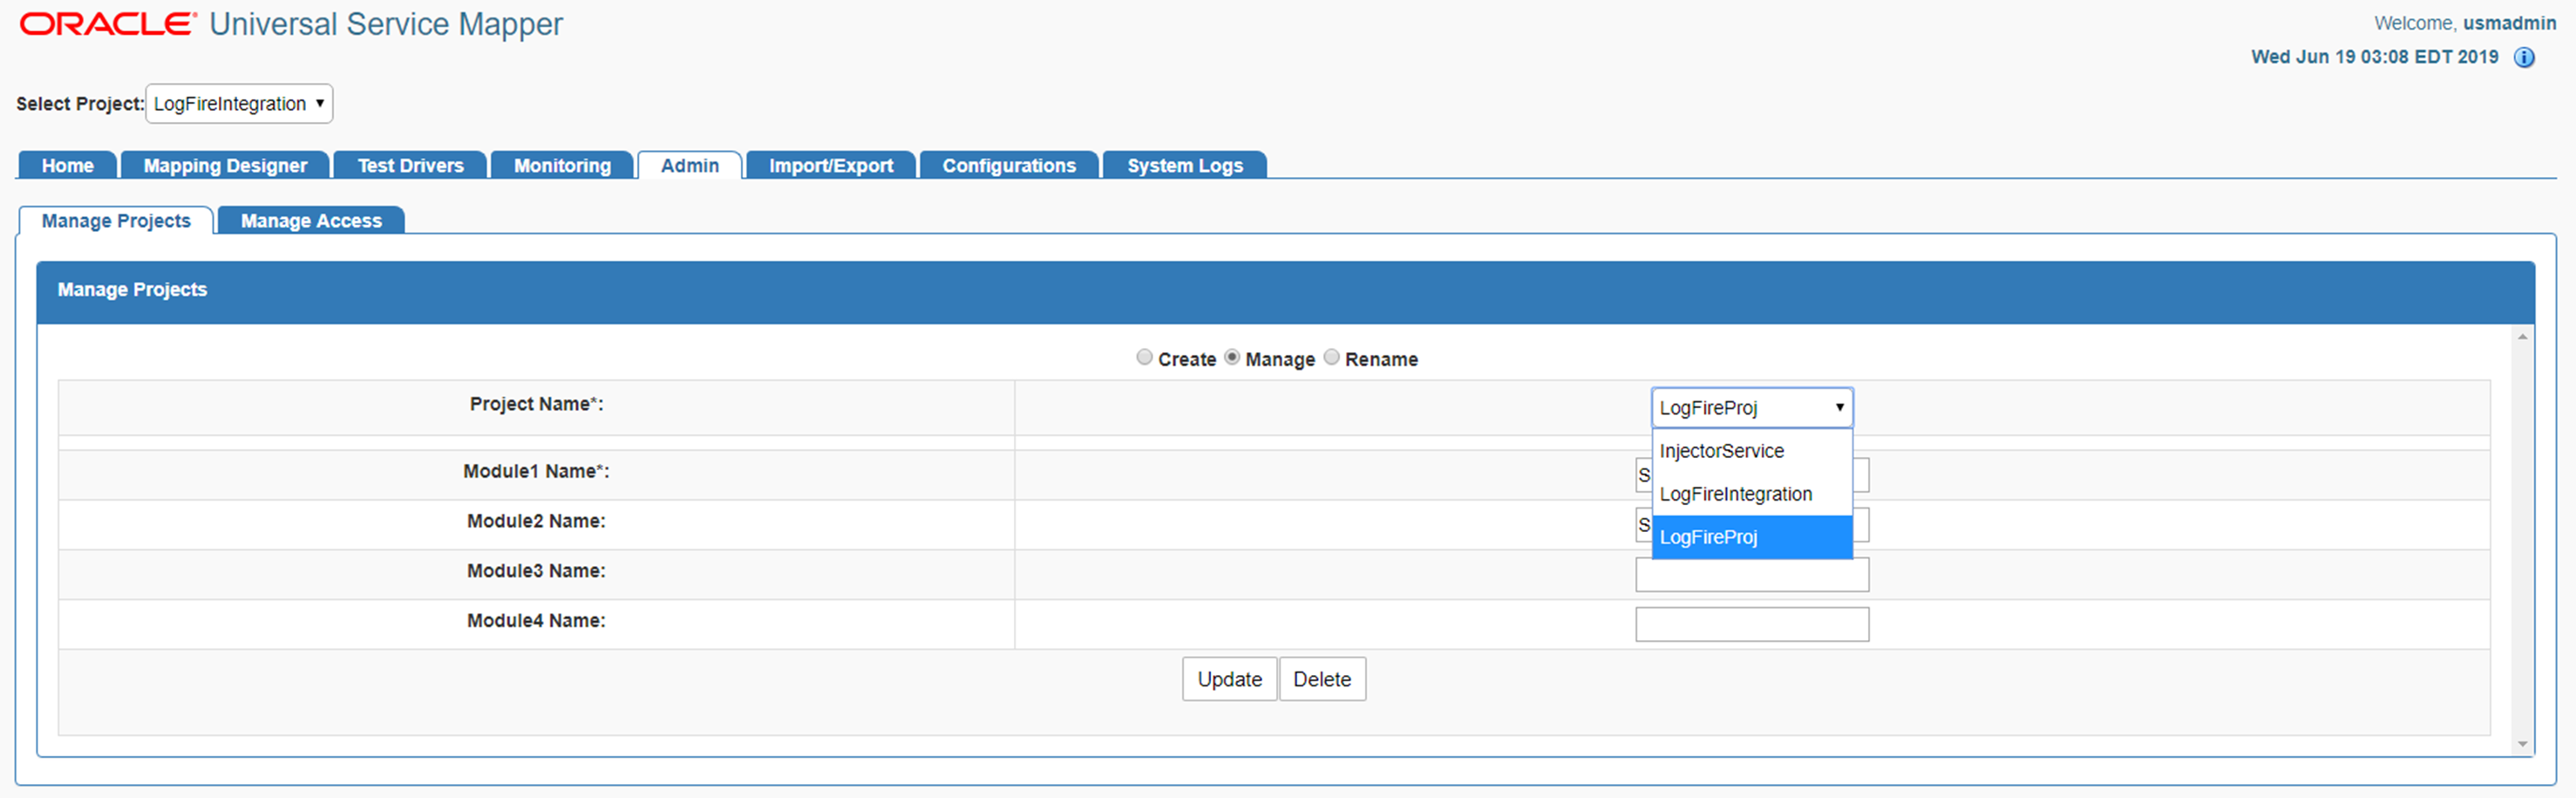2576x798 pixels.
Task: Click the Delete button
Action: [x=1322, y=680]
